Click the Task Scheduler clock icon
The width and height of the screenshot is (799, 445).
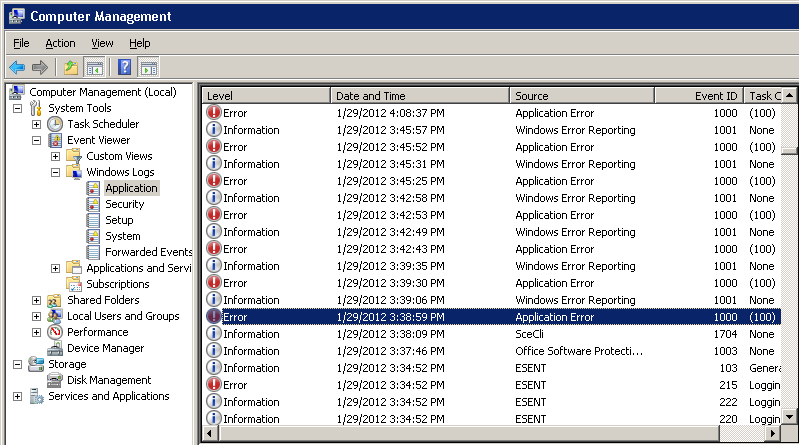tap(56, 124)
